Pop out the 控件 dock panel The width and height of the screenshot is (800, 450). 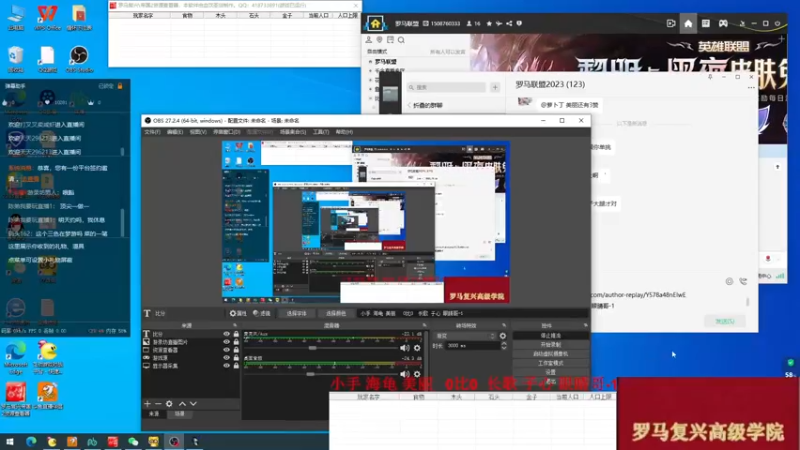585,326
